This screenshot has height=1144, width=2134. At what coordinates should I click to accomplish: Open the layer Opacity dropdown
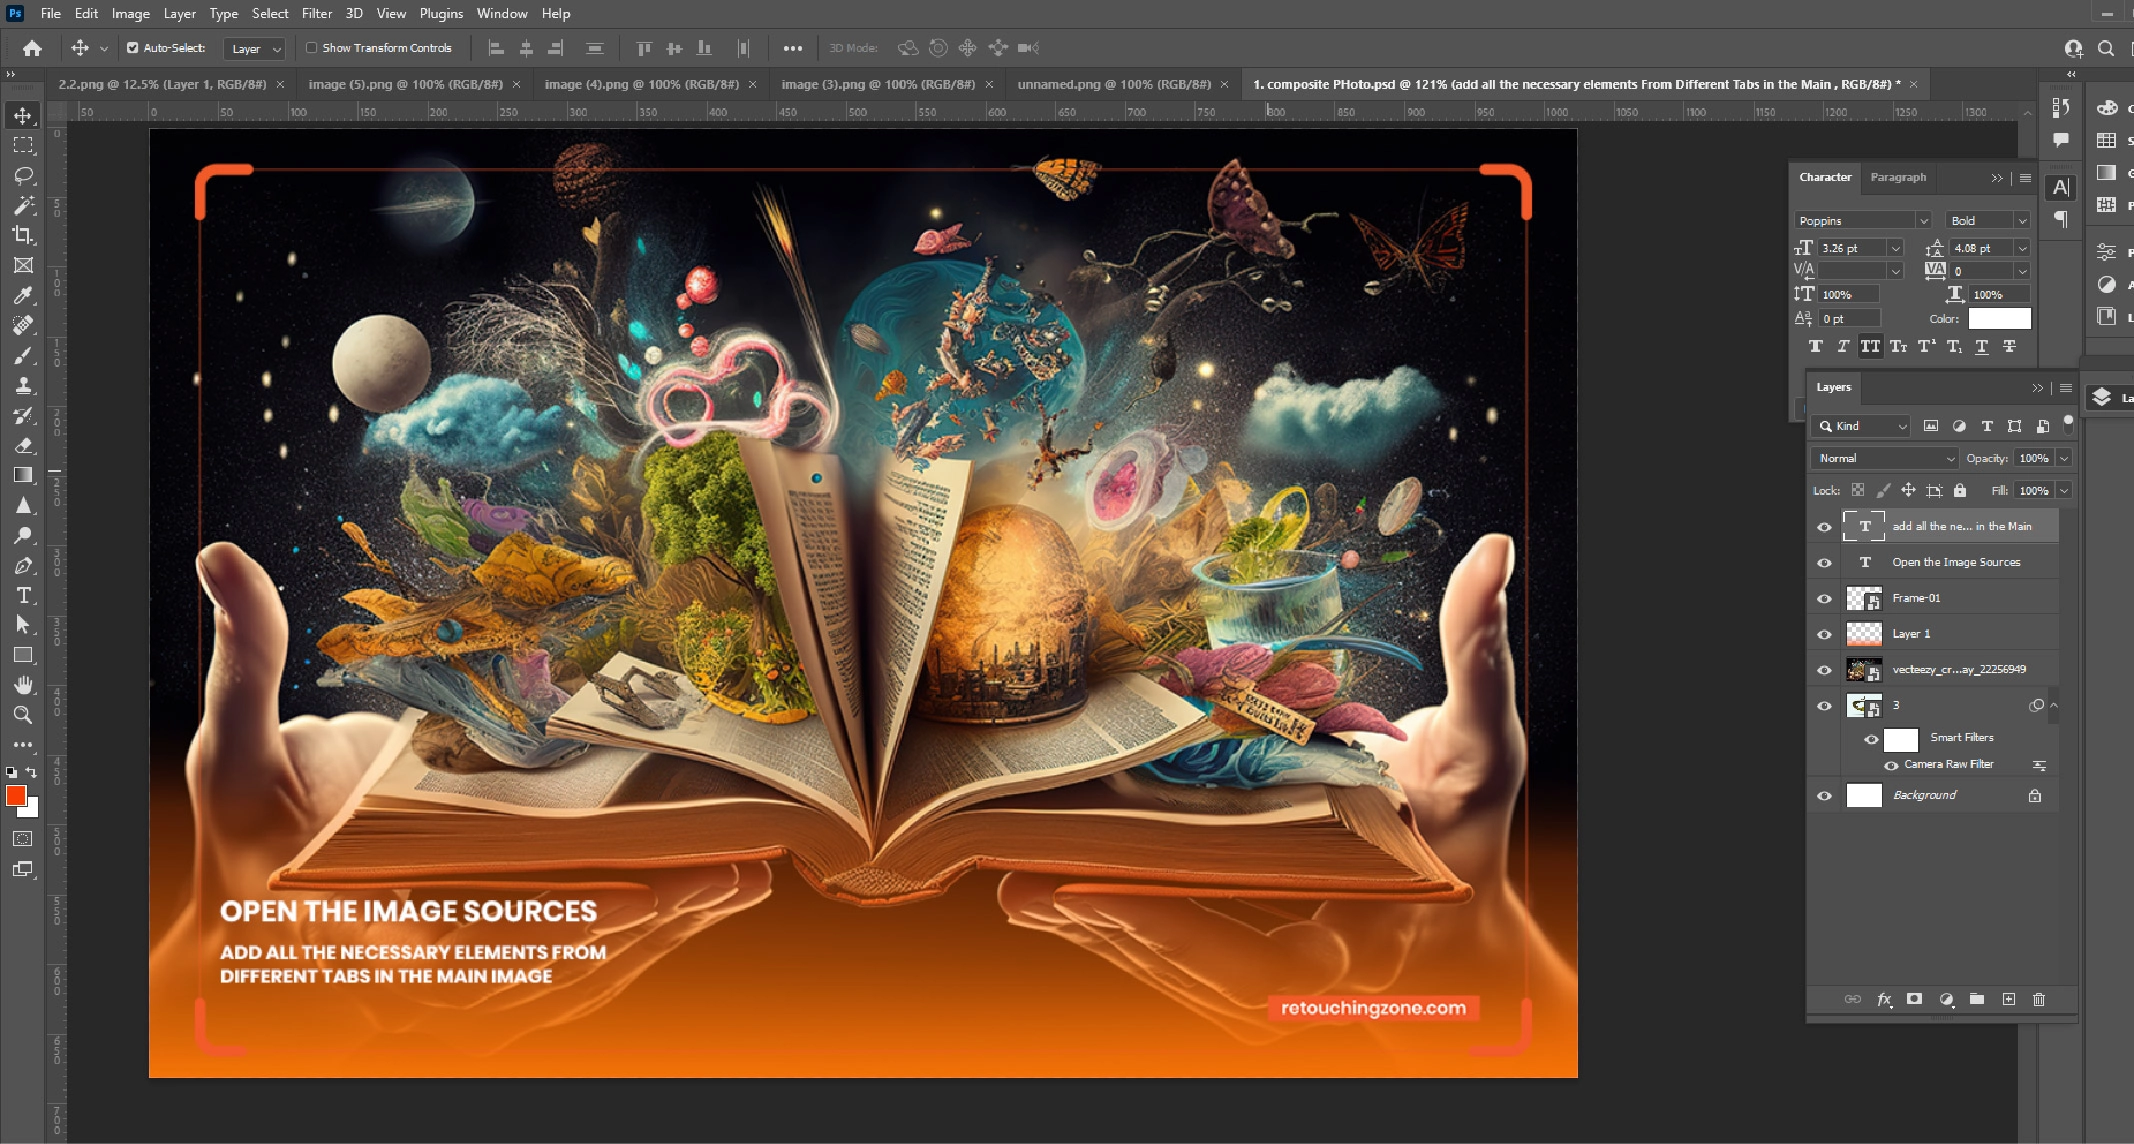point(2064,458)
